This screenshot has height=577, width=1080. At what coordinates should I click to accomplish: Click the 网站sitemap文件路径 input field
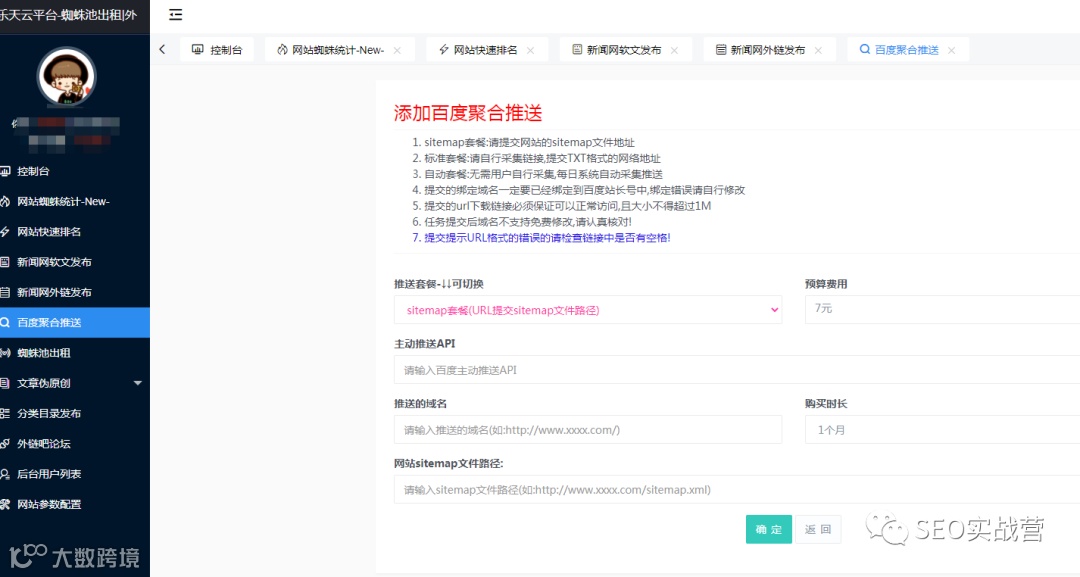737,490
